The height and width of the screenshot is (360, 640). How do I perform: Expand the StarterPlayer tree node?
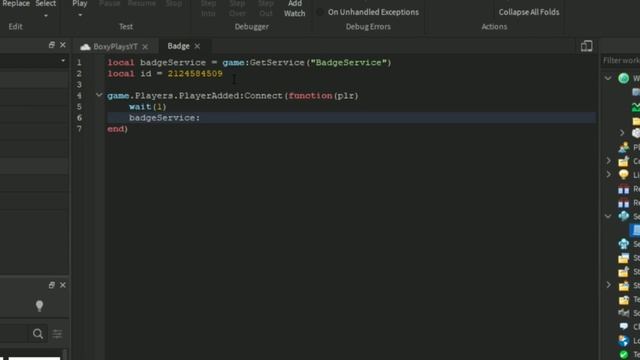(x=609, y=285)
